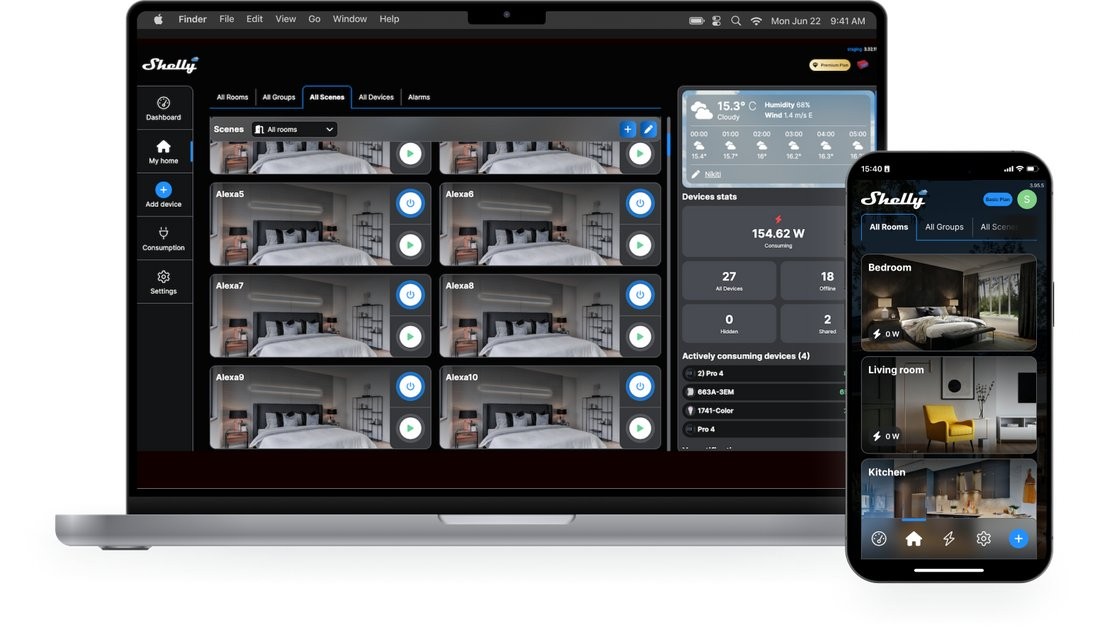
Task: Tap the green S profile avatar
Action: pos(1027,199)
